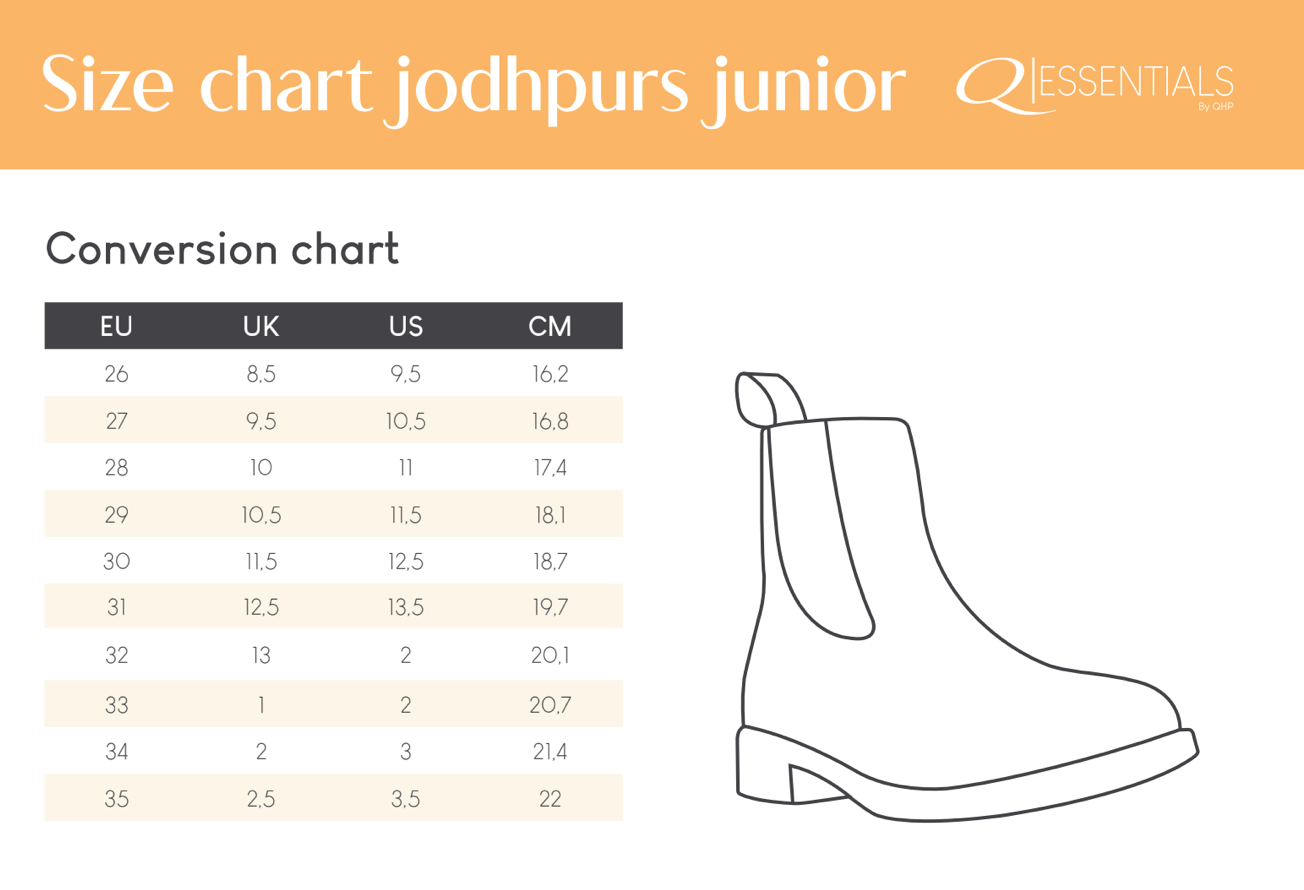Screen dimensions: 1304x890
Task: Pick EU size 29 in the table
Action: coord(117,515)
